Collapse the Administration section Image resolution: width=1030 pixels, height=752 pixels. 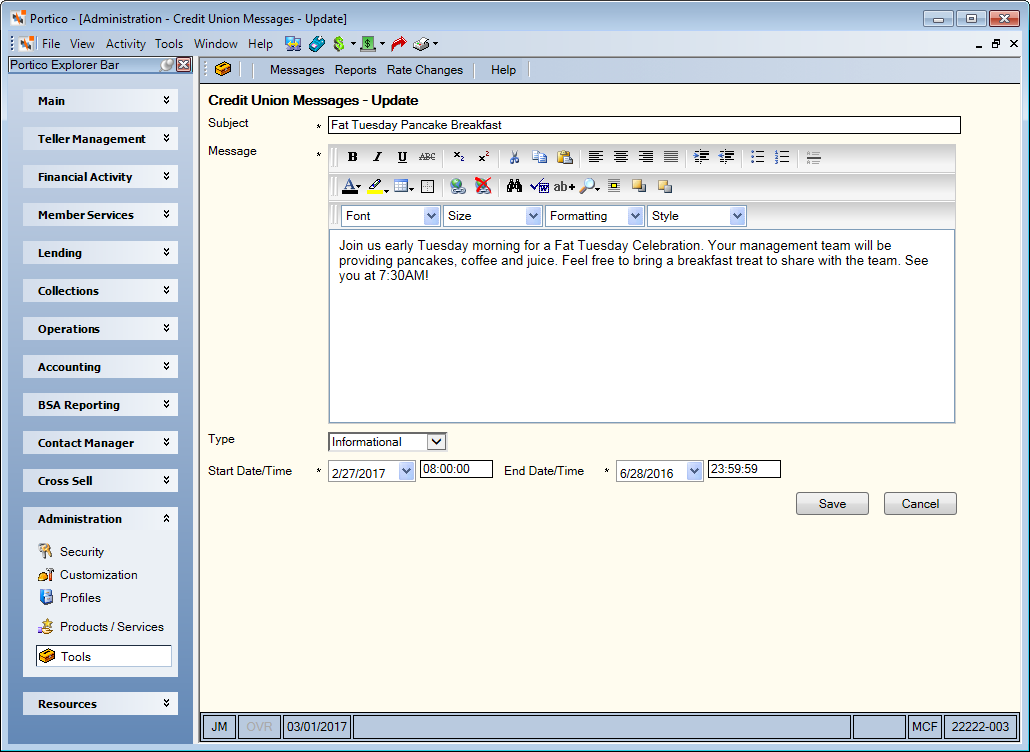tap(101, 519)
